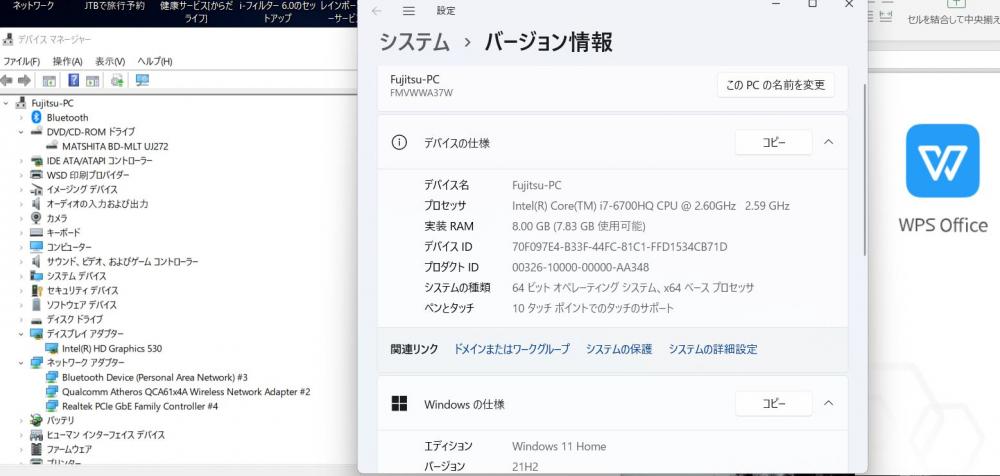Viewport: 1000px width, 476px height.
Task: Select MATSHITA BD-MLT UJ272 drive
Action: click(x=115, y=146)
